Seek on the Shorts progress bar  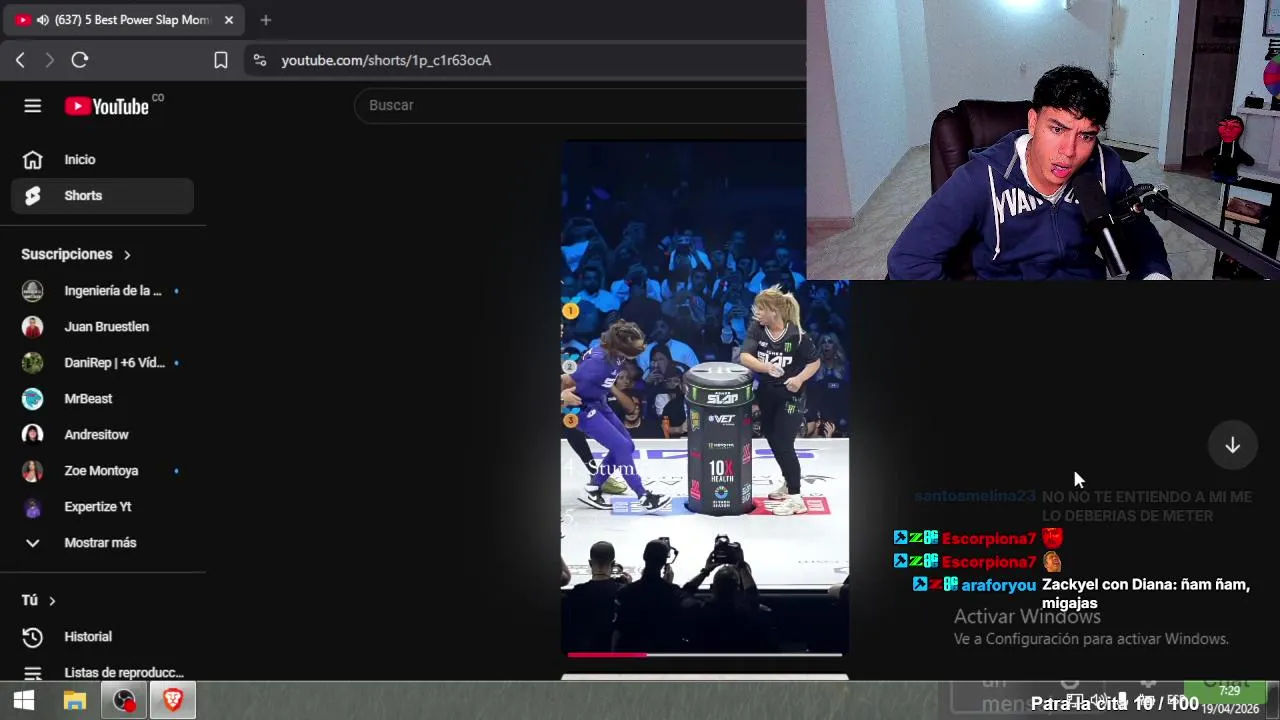click(705, 655)
